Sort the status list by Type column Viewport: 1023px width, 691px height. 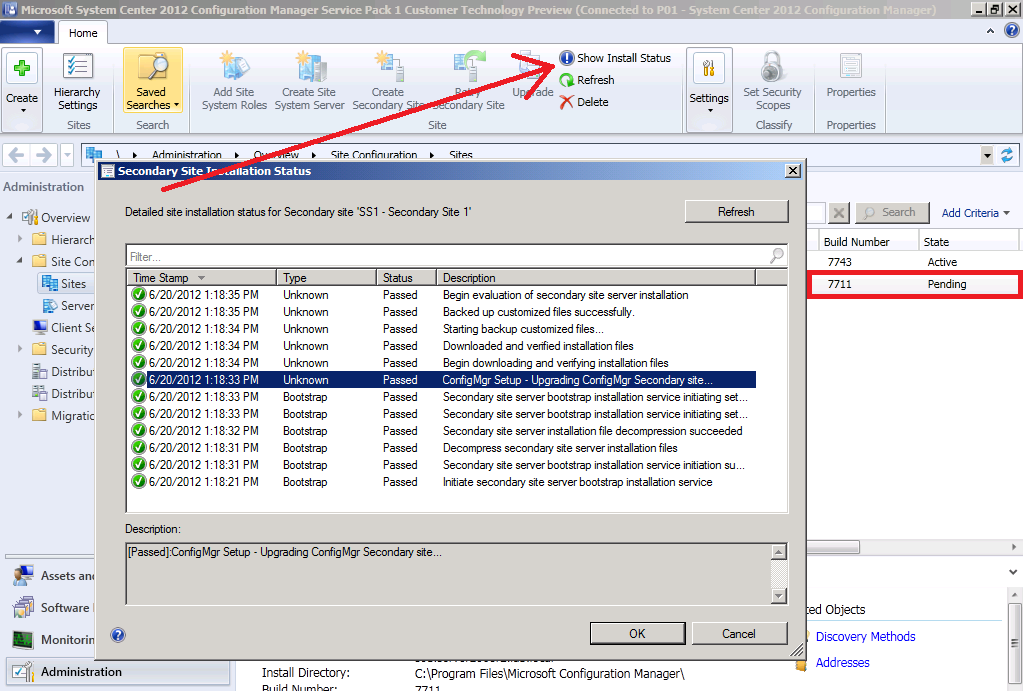pos(326,277)
